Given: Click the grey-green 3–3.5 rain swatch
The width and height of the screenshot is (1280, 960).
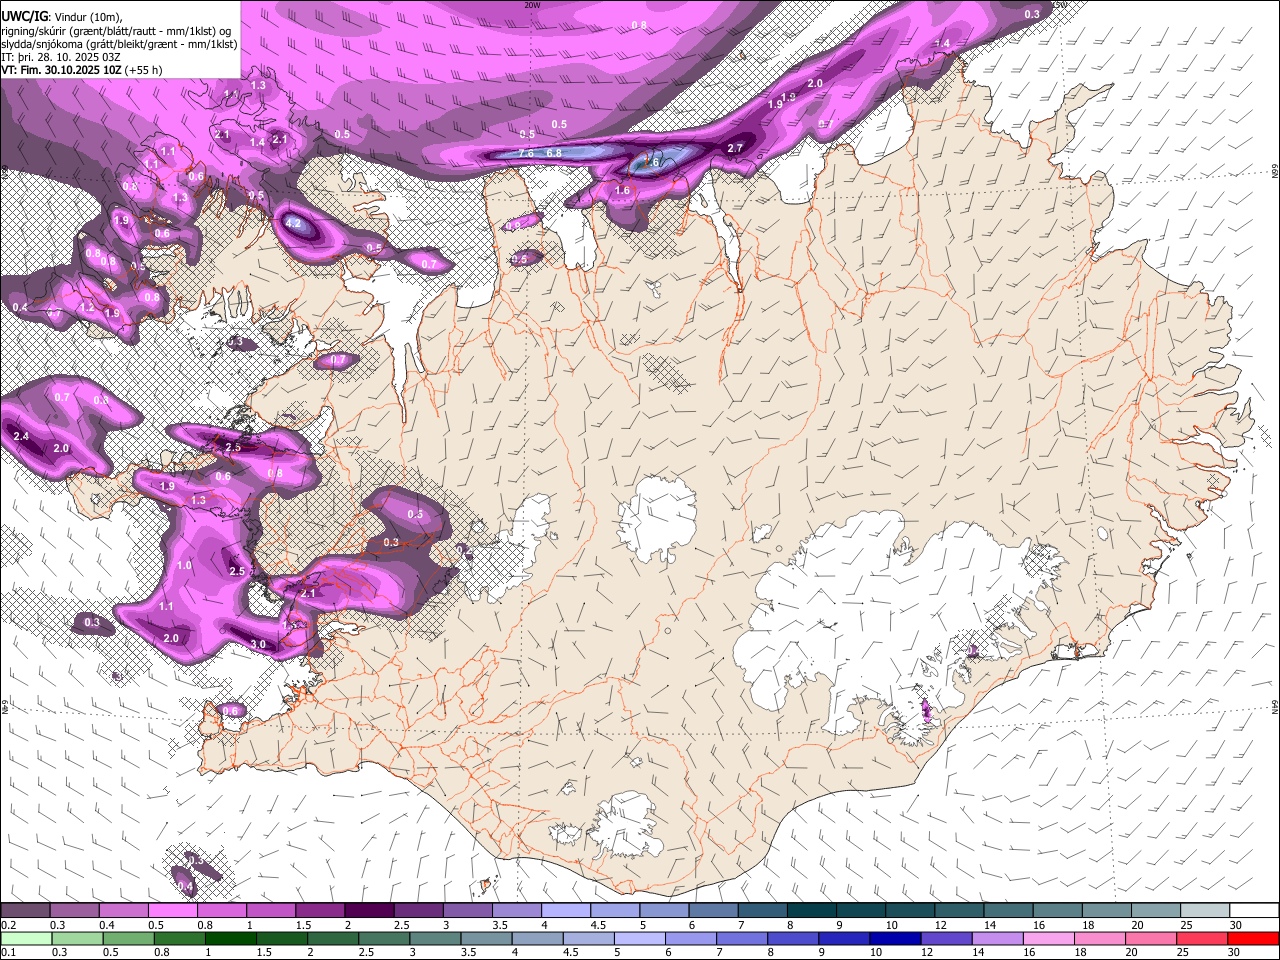Looking at the screenshot, I should tap(436, 939).
